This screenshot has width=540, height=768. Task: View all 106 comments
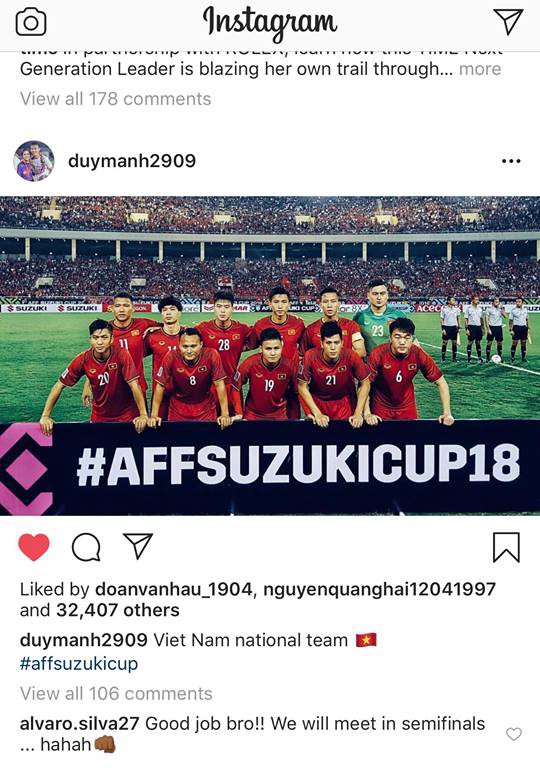coord(116,694)
